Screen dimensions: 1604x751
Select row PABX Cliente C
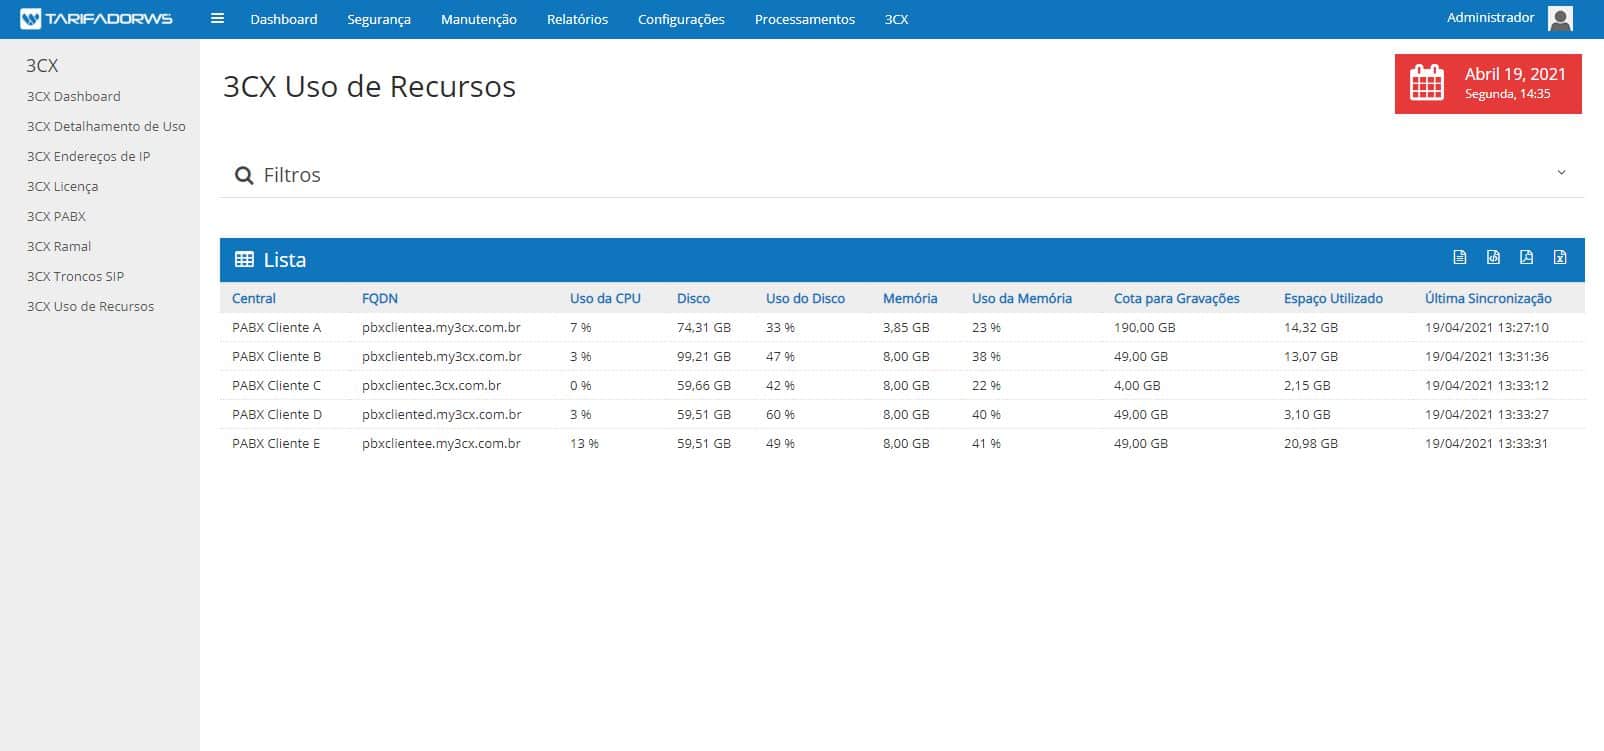pos(902,385)
